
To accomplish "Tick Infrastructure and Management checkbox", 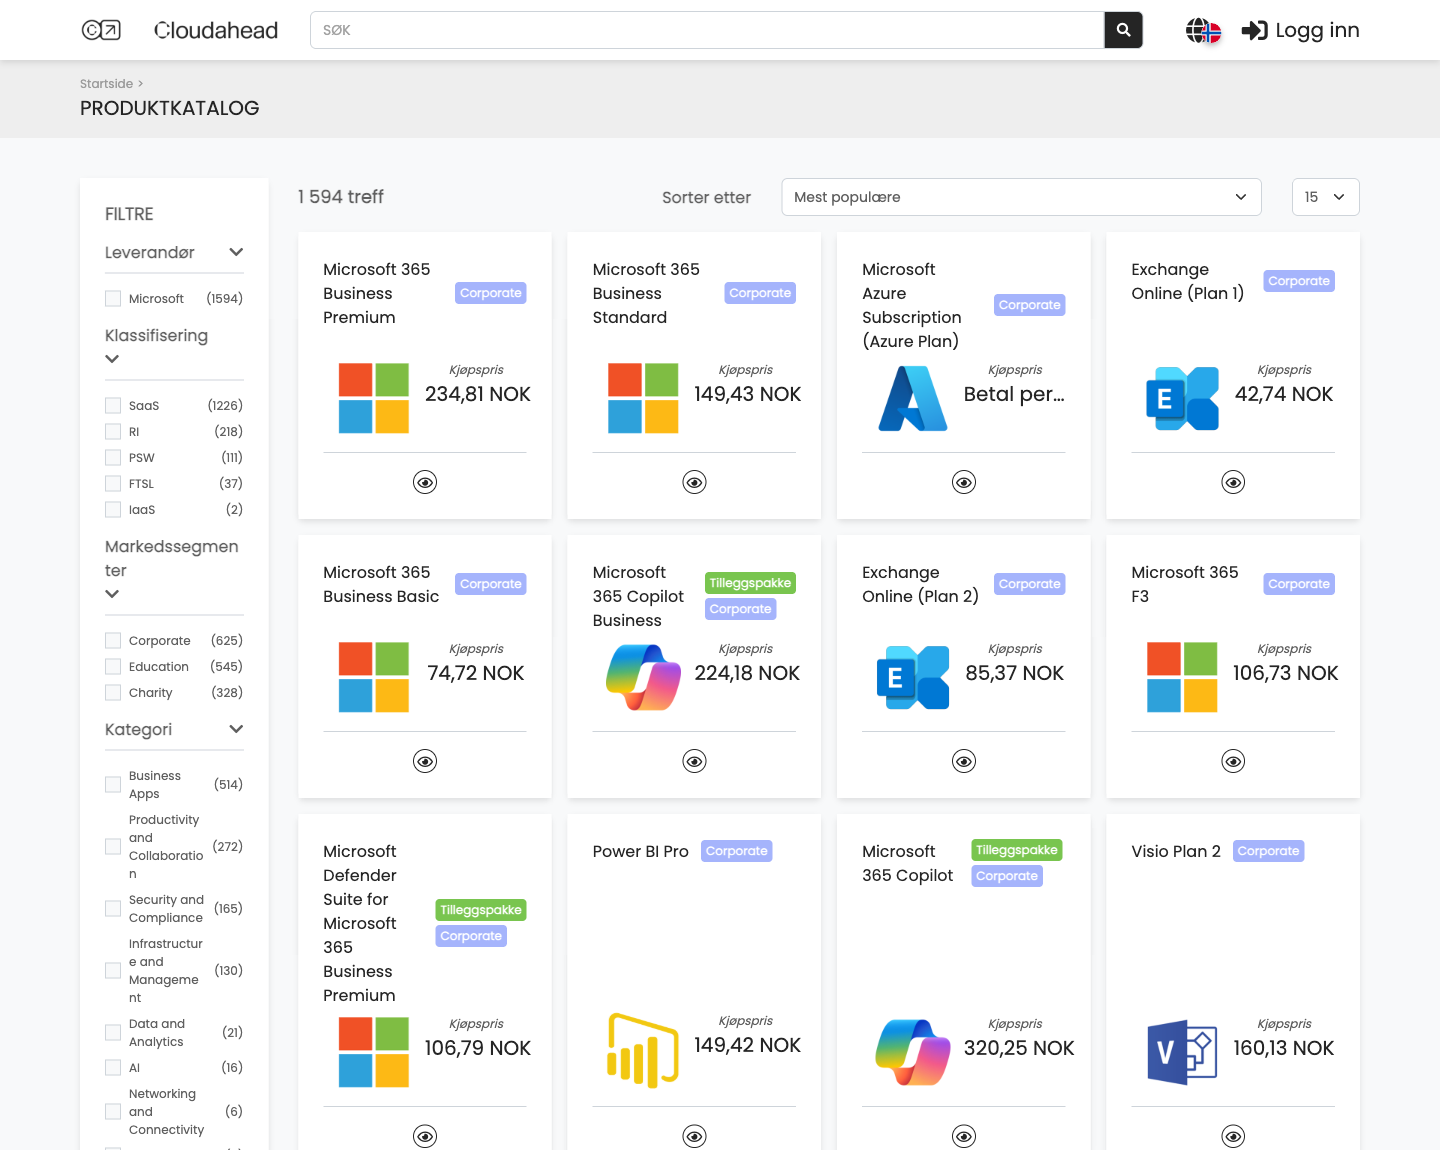I will pos(113,970).
